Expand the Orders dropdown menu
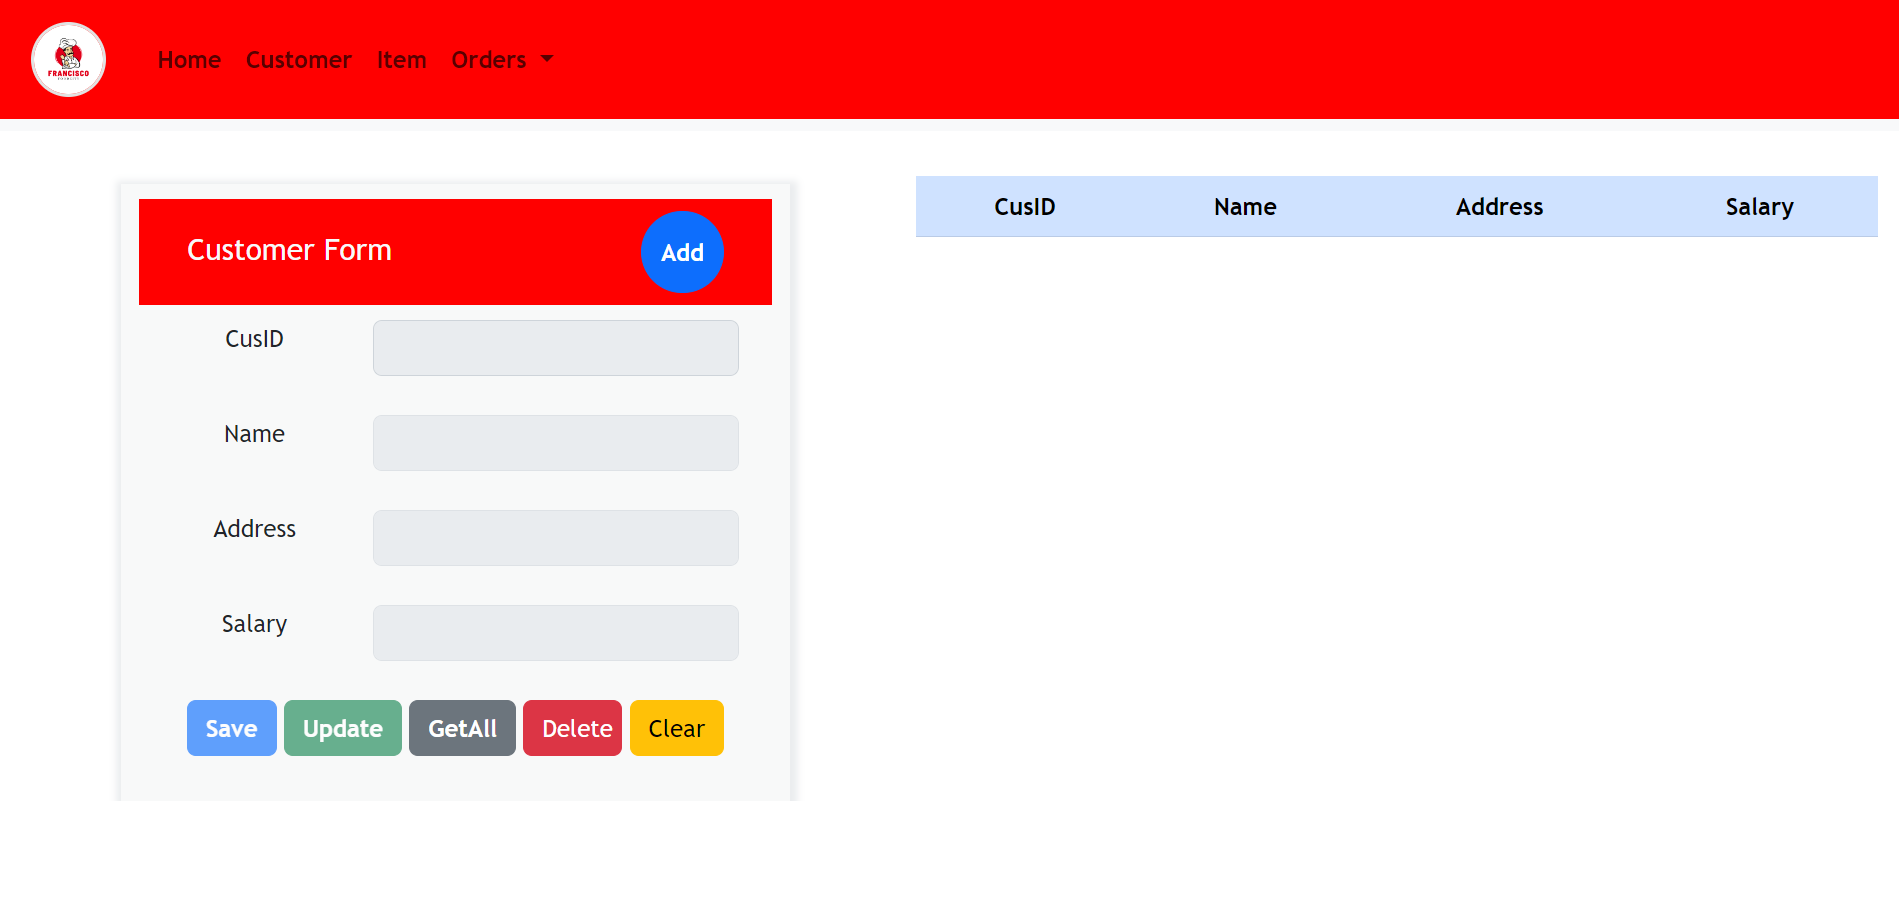The height and width of the screenshot is (897, 1899). 489,60
